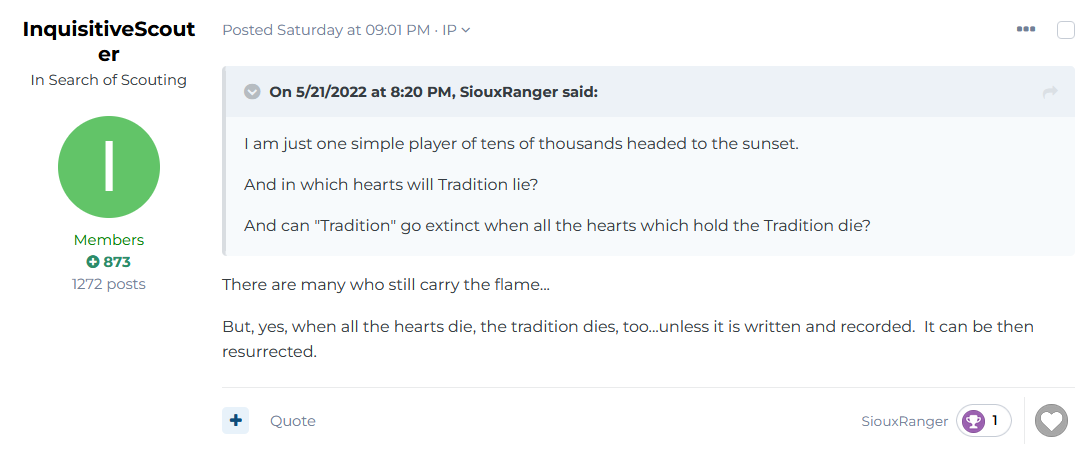1075x450 pixels.
Task: Click the Members group label
Action: coord(109,240)
